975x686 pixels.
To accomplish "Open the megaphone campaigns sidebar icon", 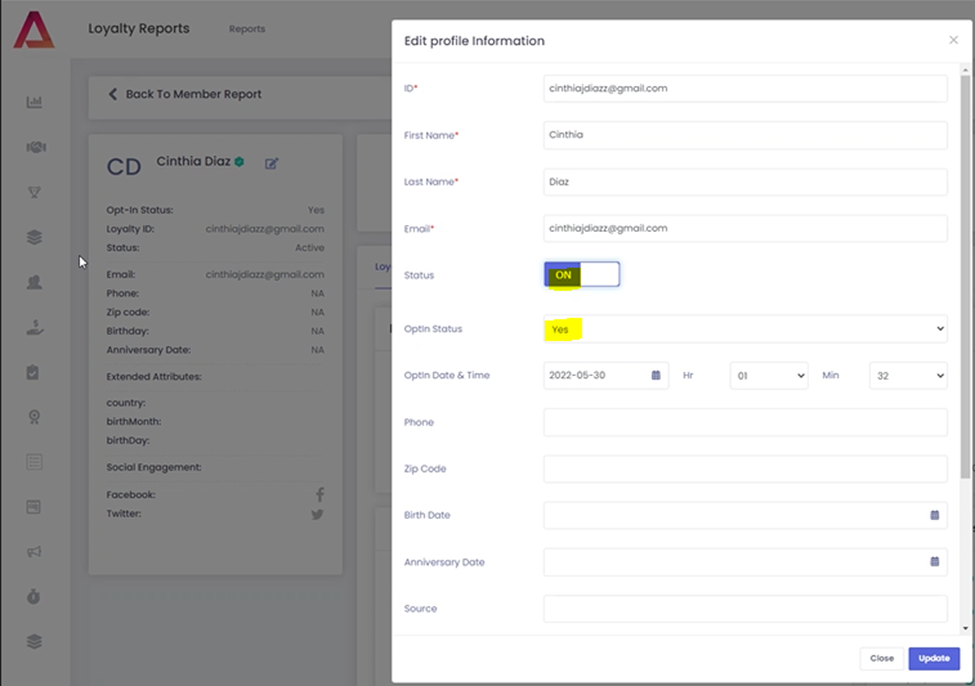I will point(34,552).
